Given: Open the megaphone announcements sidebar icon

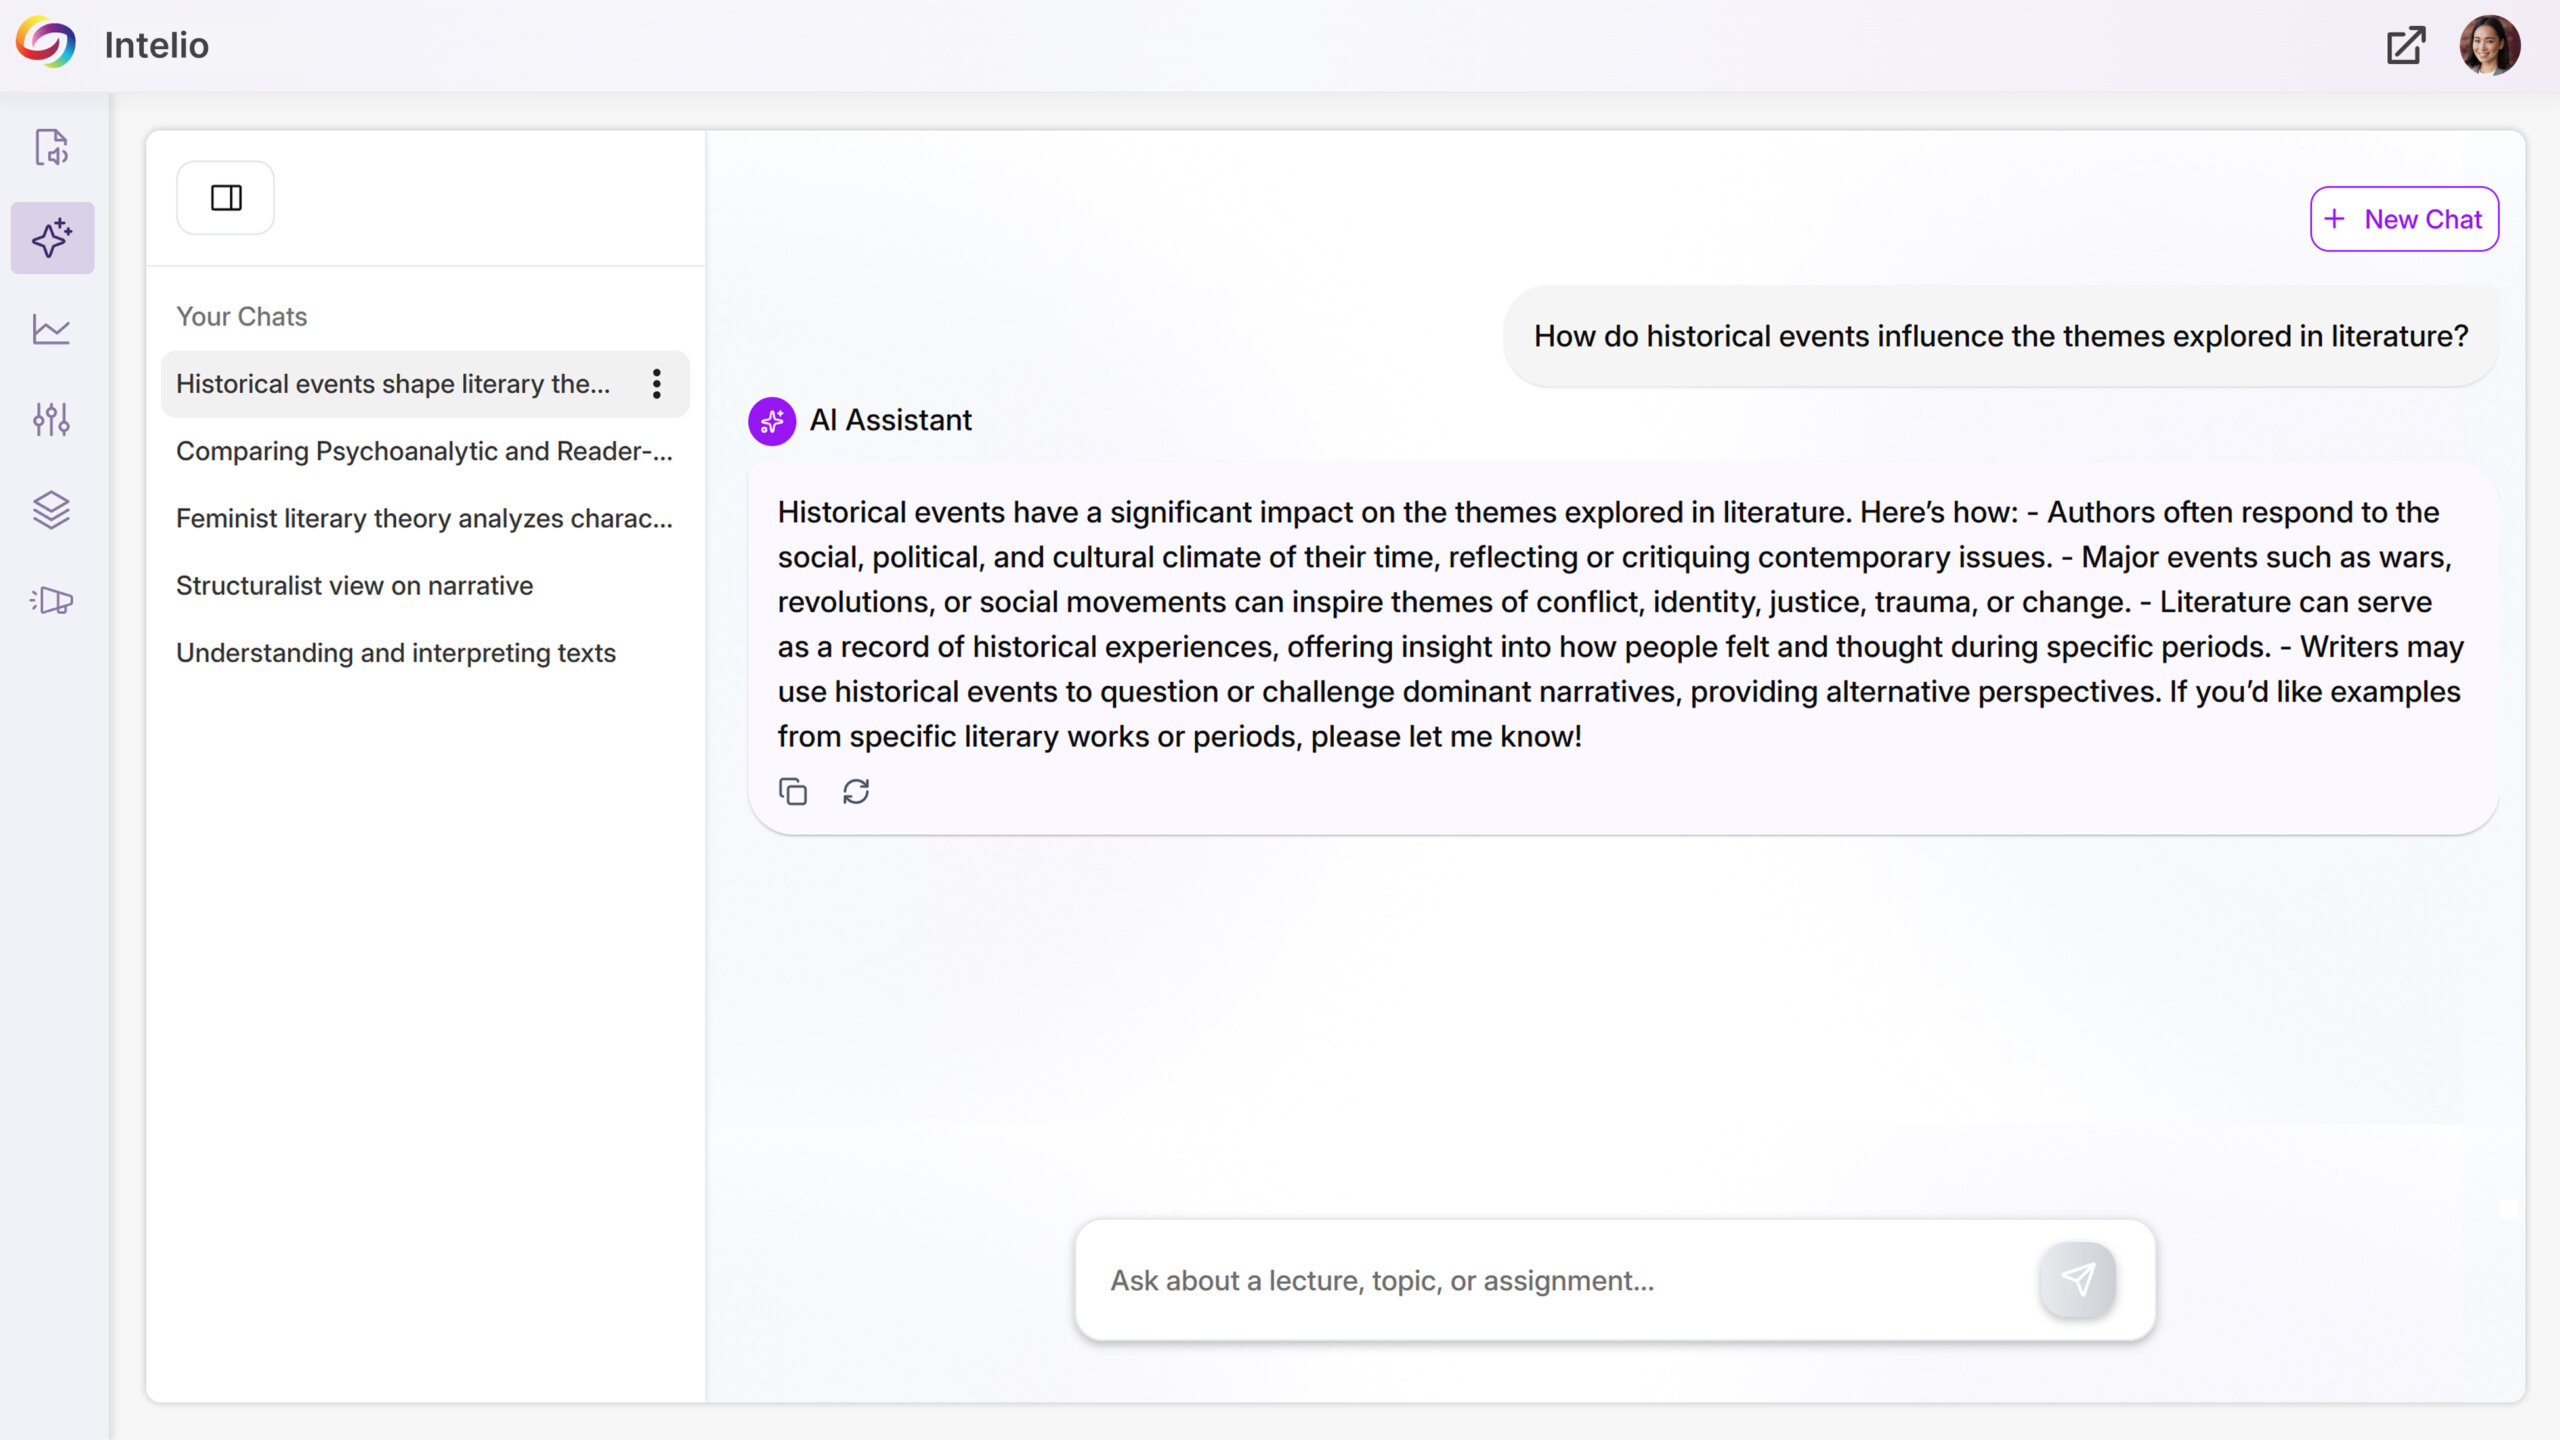Looking at the screenshot, I should 52,600.
